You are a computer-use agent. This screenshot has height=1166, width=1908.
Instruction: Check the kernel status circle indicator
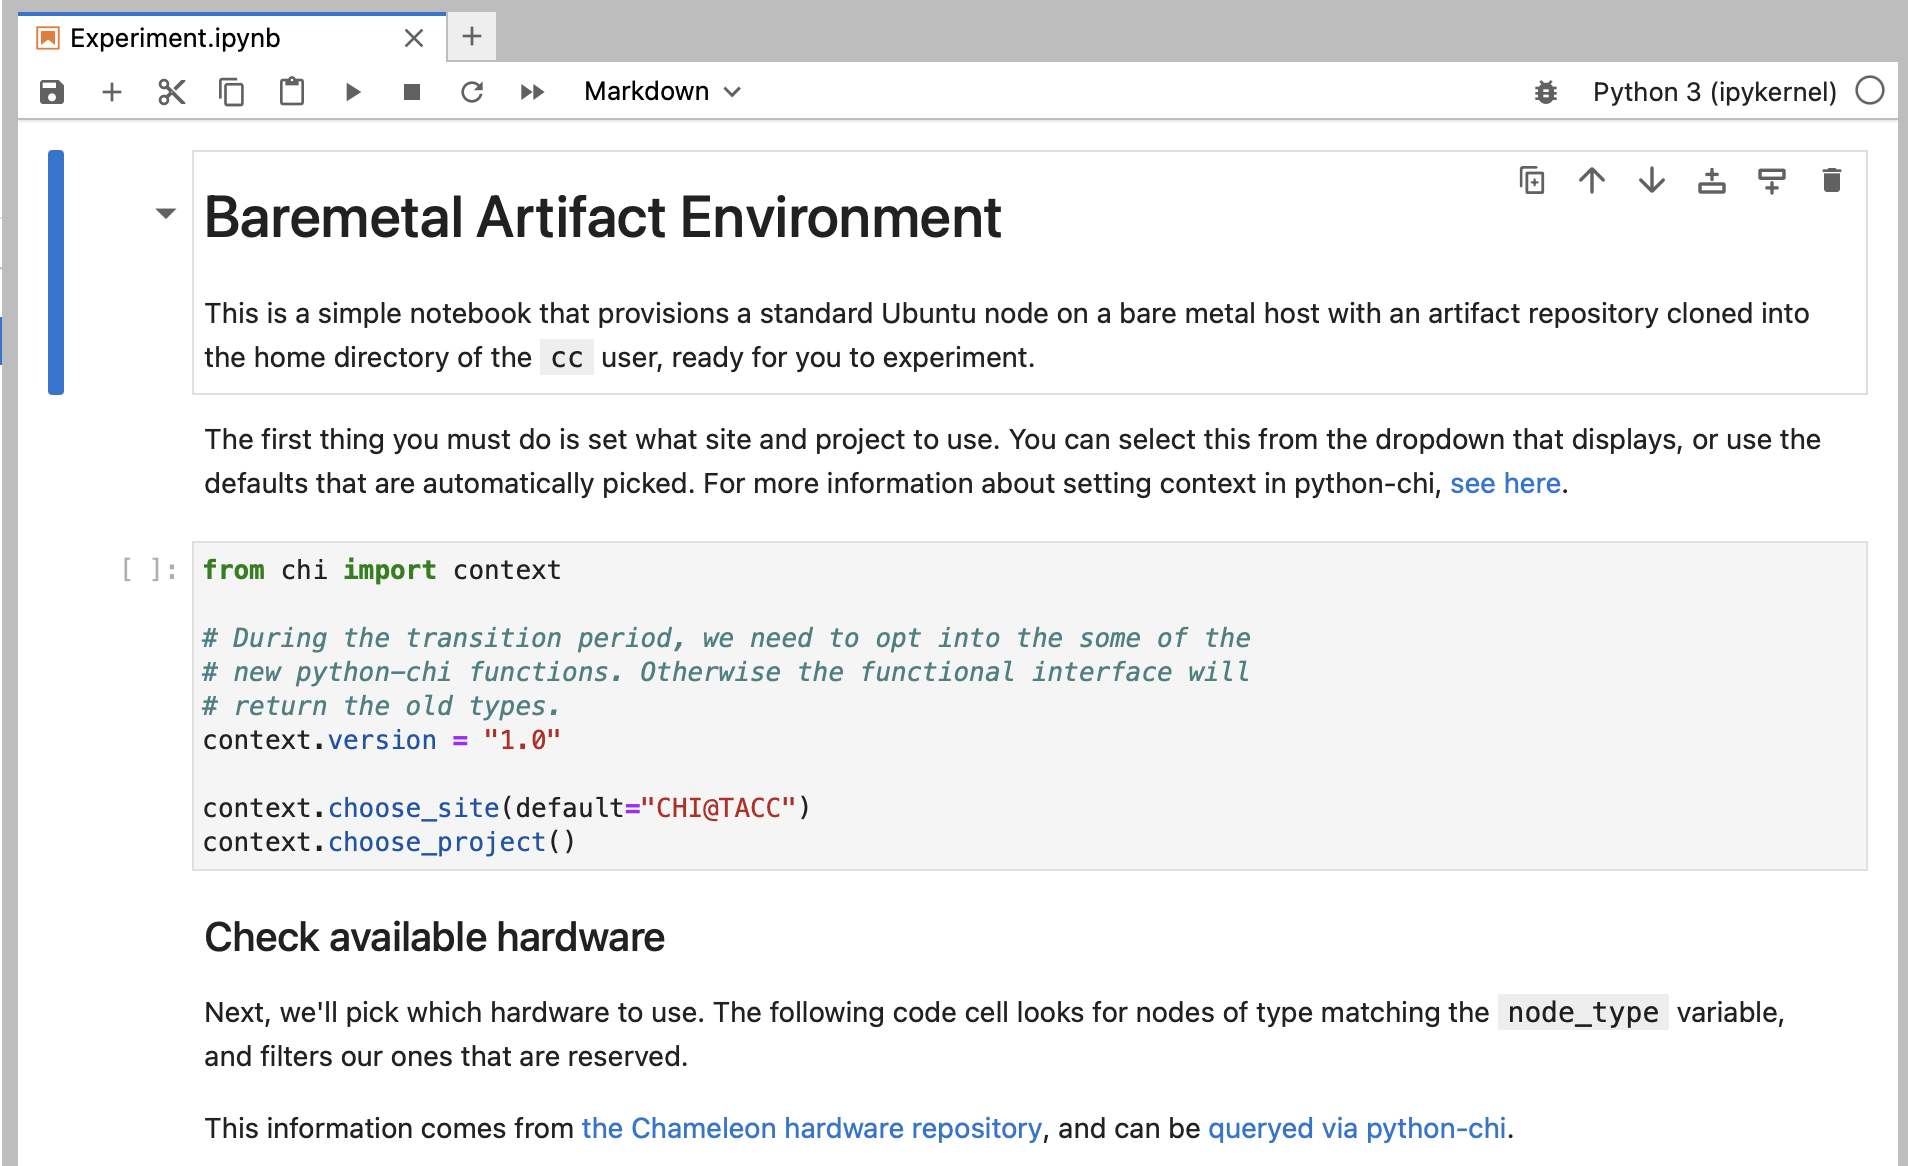1870,91
